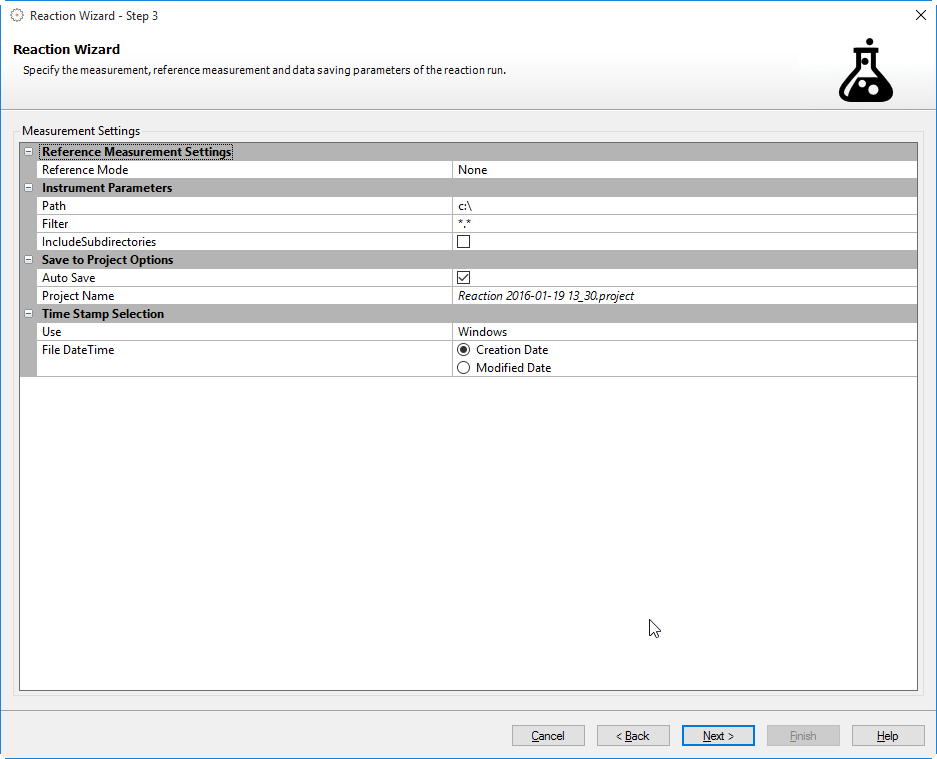Uncheck the Auto Save checkbox
Screen dimensions: 937x759
463,278
